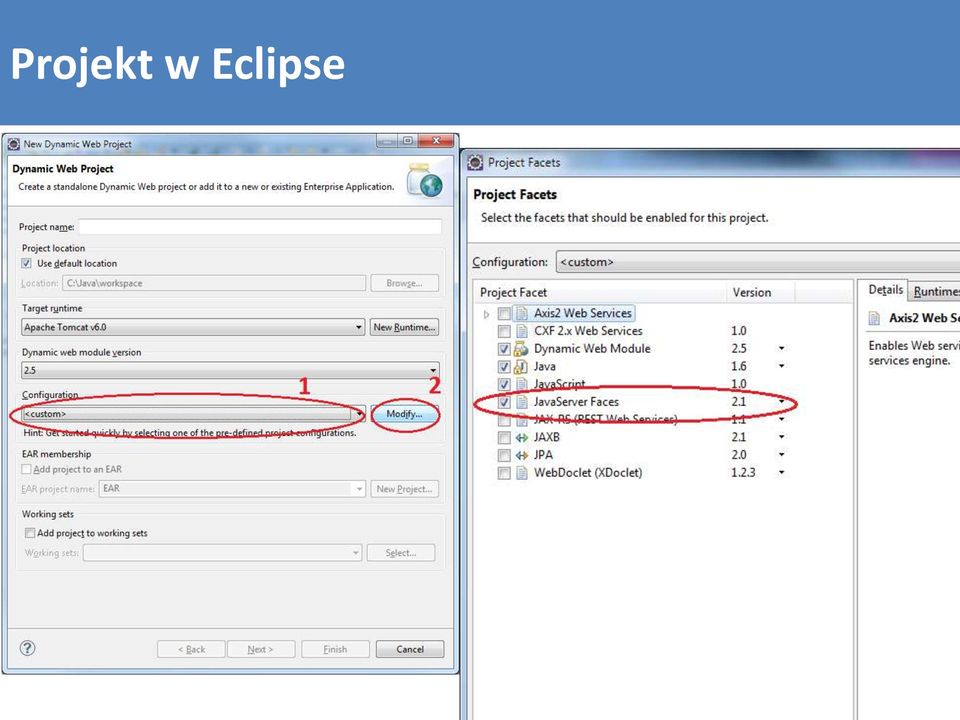Click the help question mark icon

(28, 648)
